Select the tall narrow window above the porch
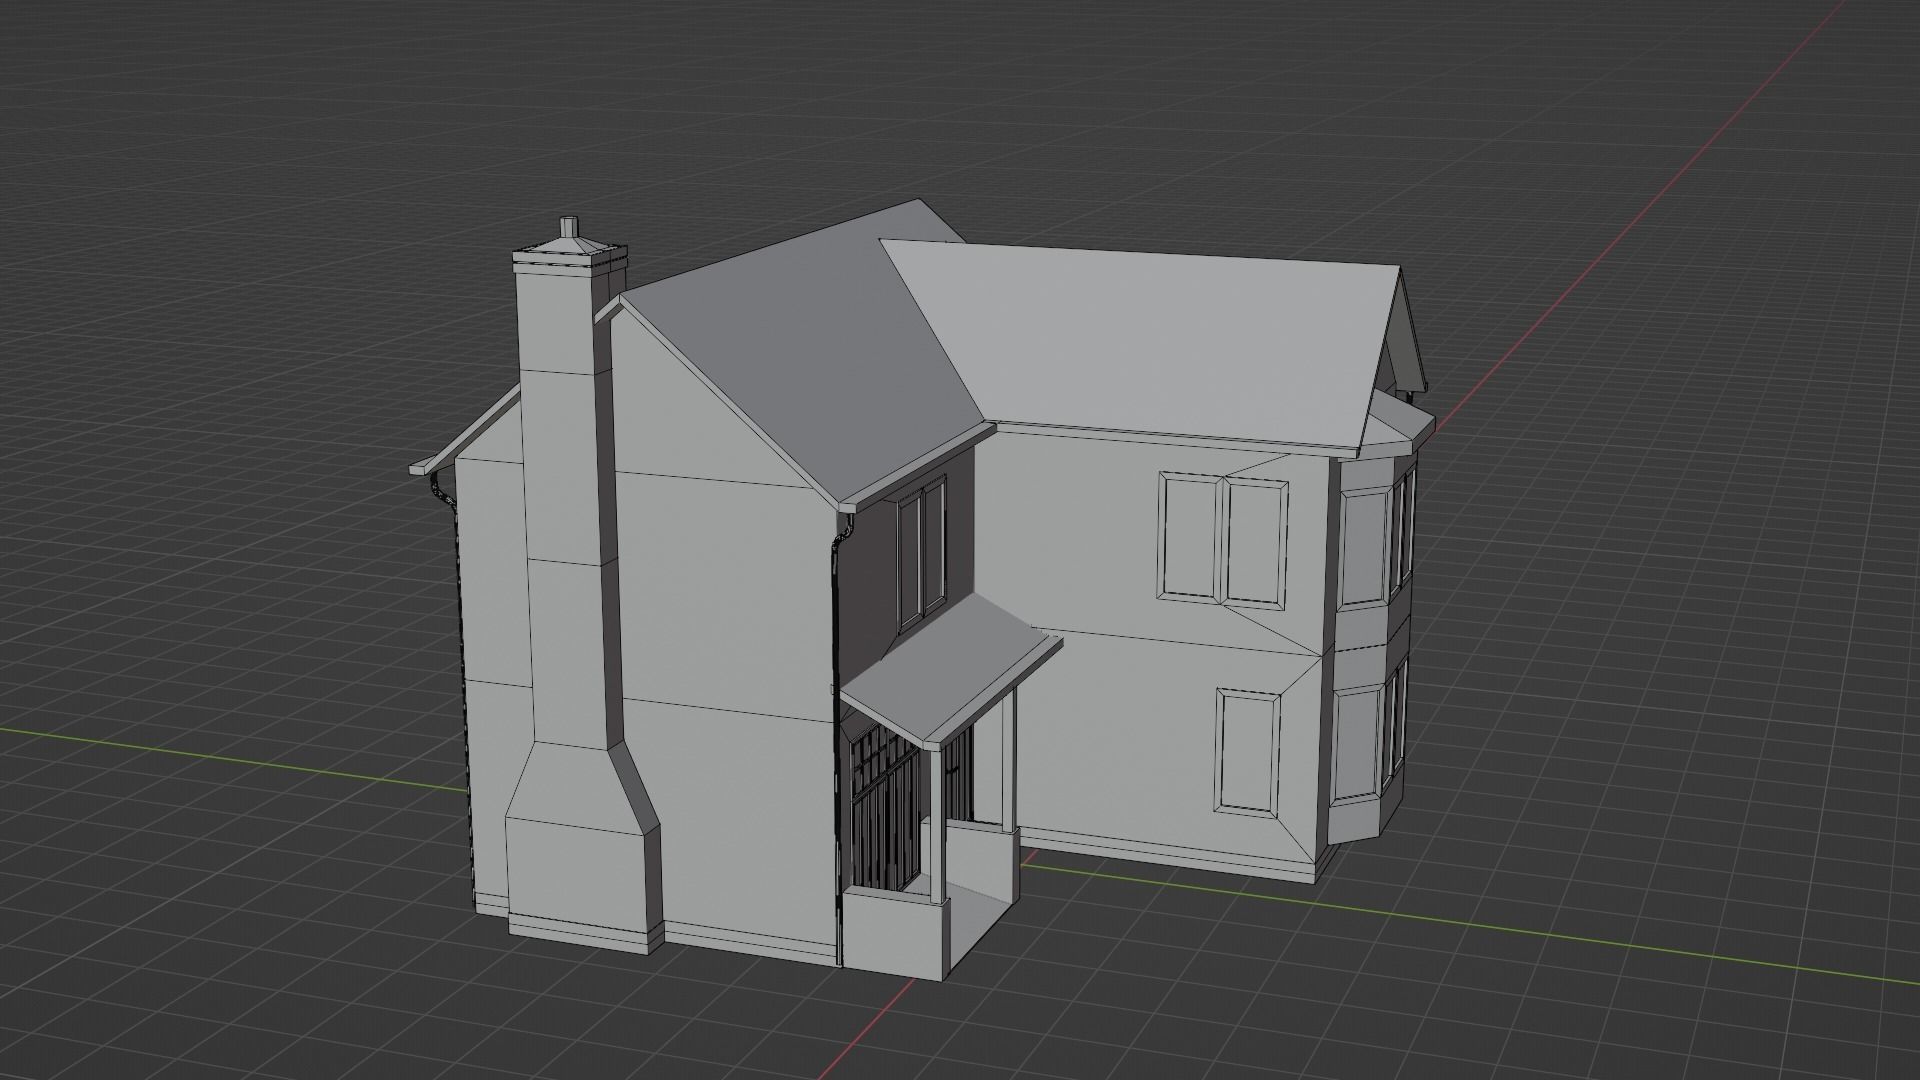The height and width of the screenshot is (1080, 1920). [921, 553]
